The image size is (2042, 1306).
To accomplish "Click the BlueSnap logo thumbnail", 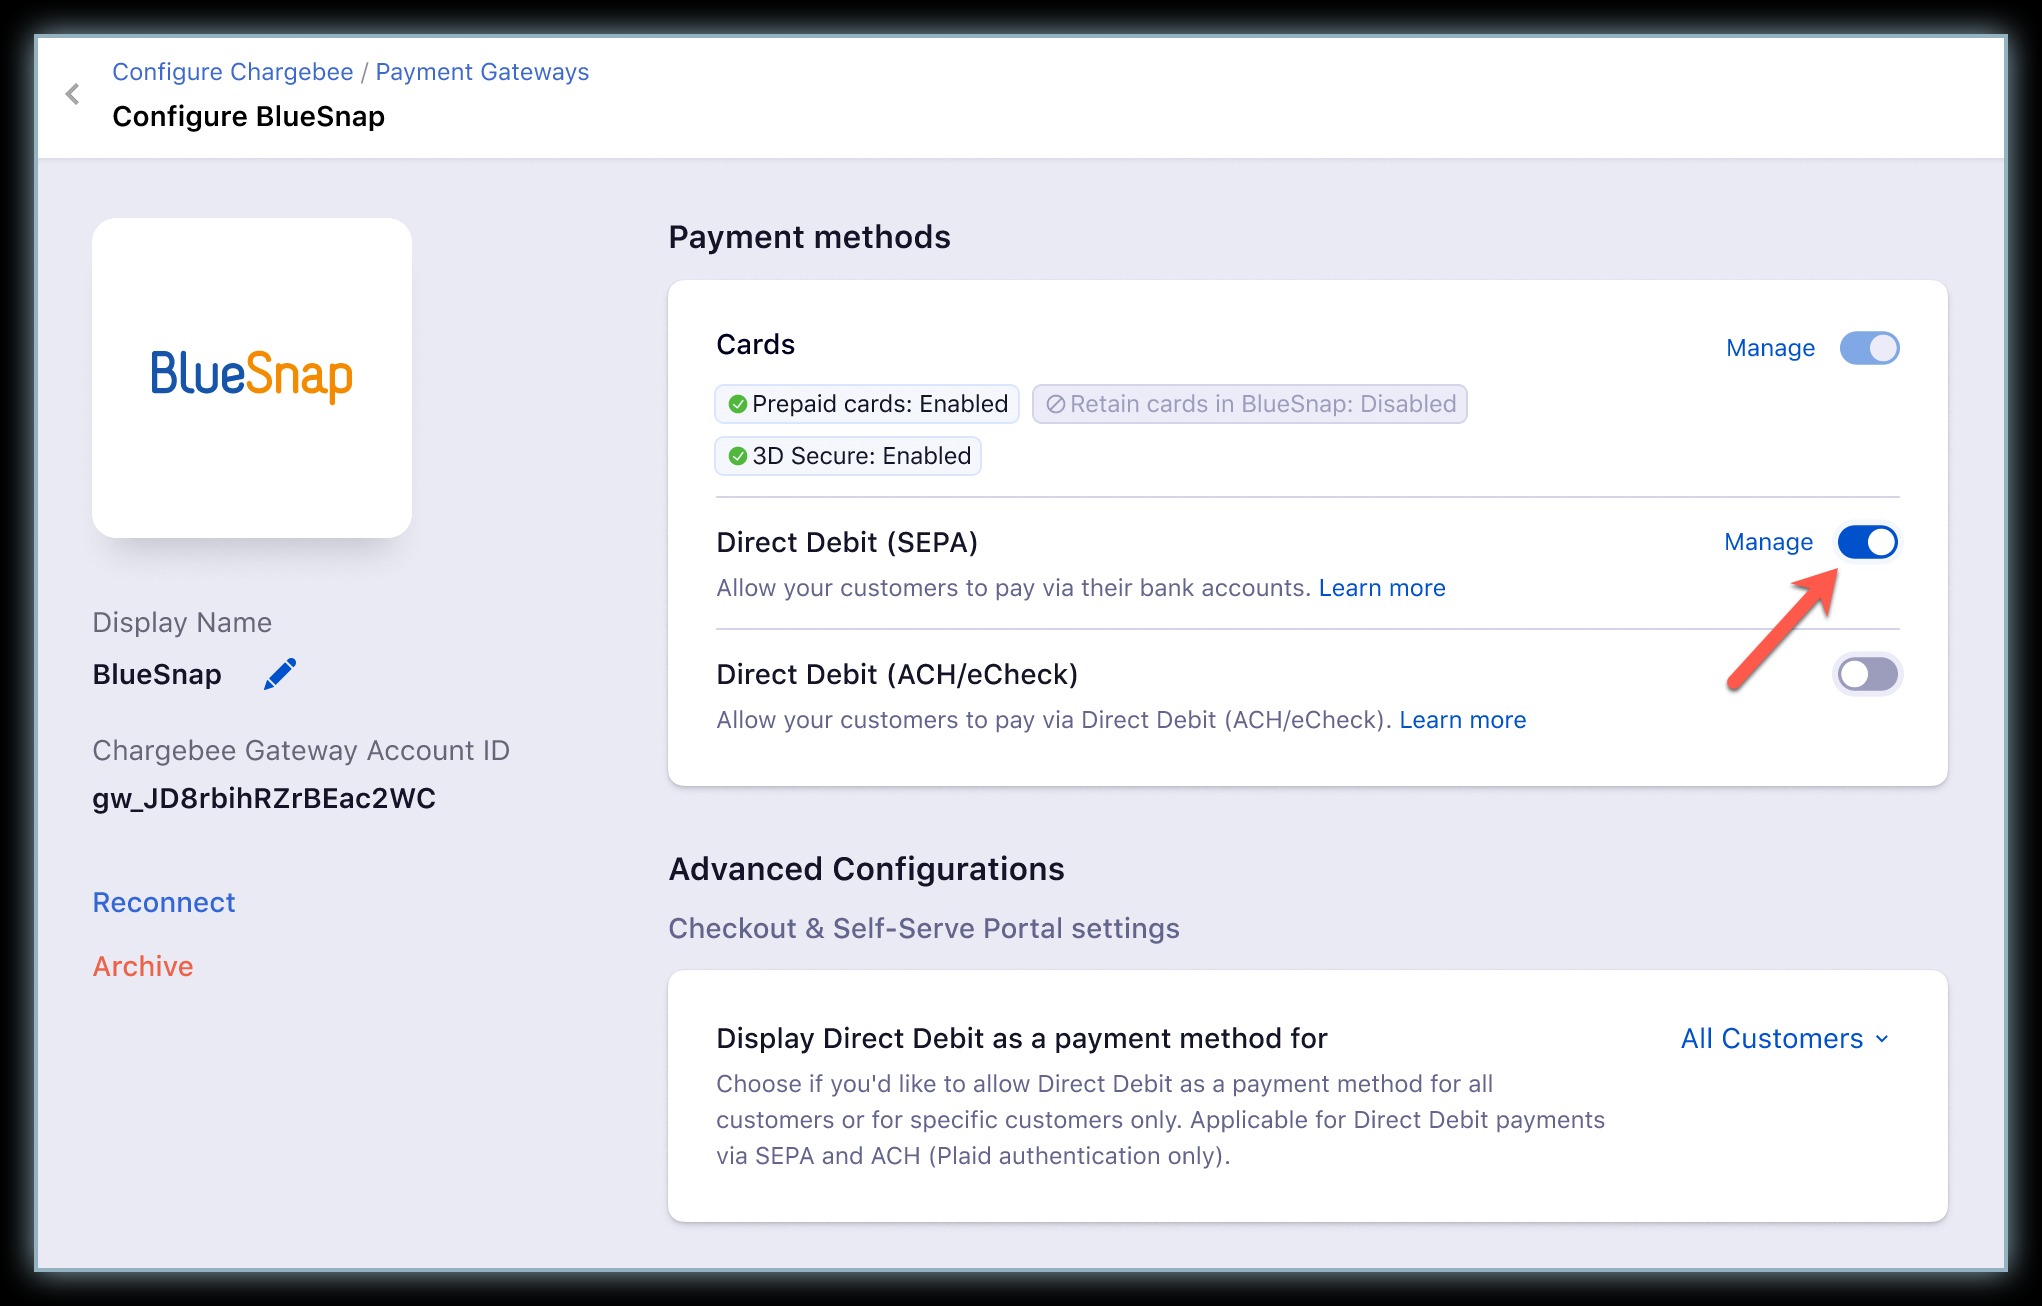I will pos(252,377).
